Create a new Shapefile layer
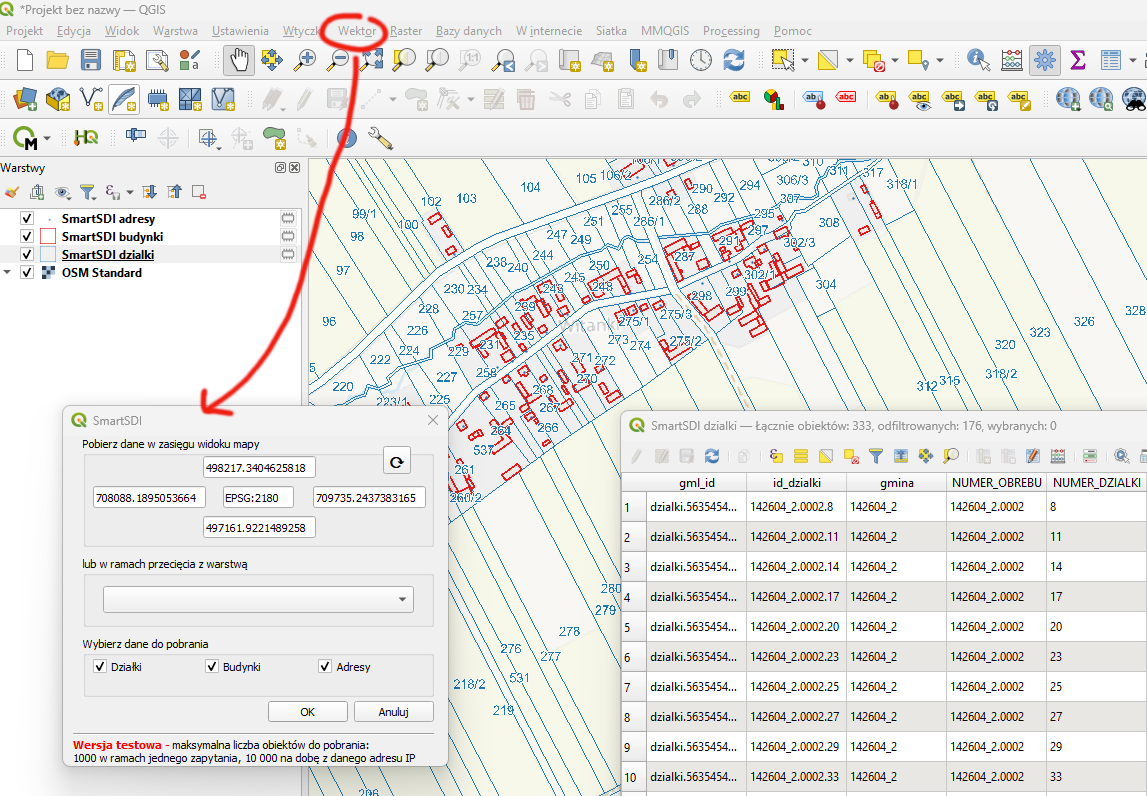Image resolution: width=1147 pixels, height=796 pixels. pos(91,98)
